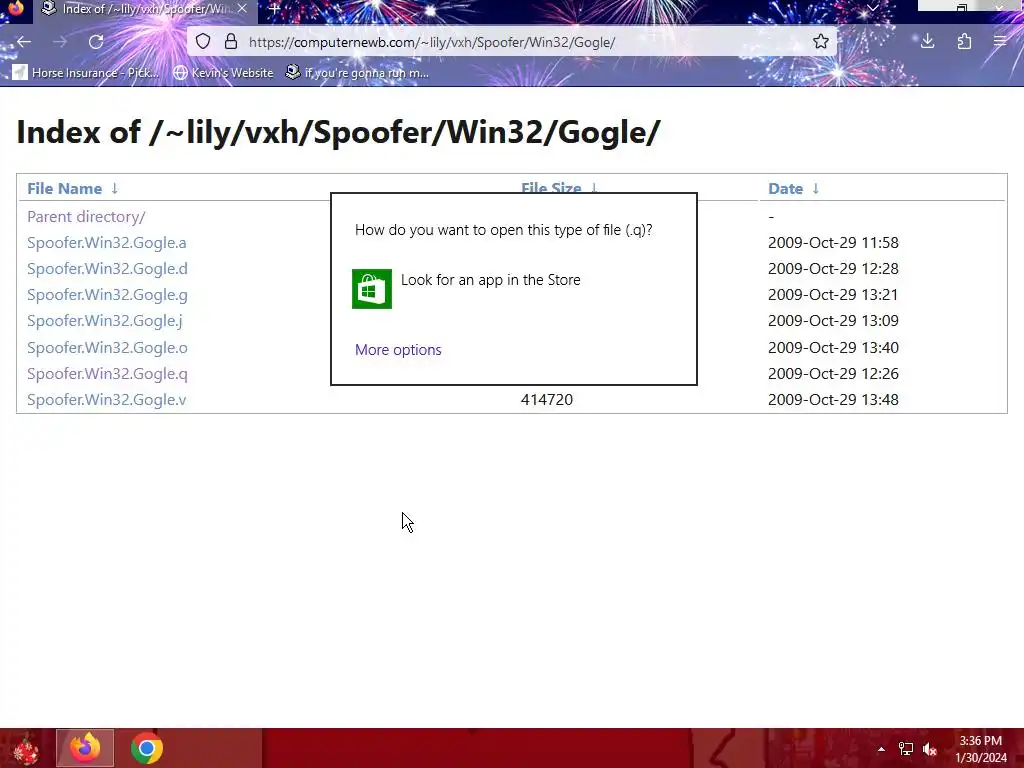Download Spoofer.Win32.Gogle.v
The image size is (1024, 768).
[x=106, y=400]
